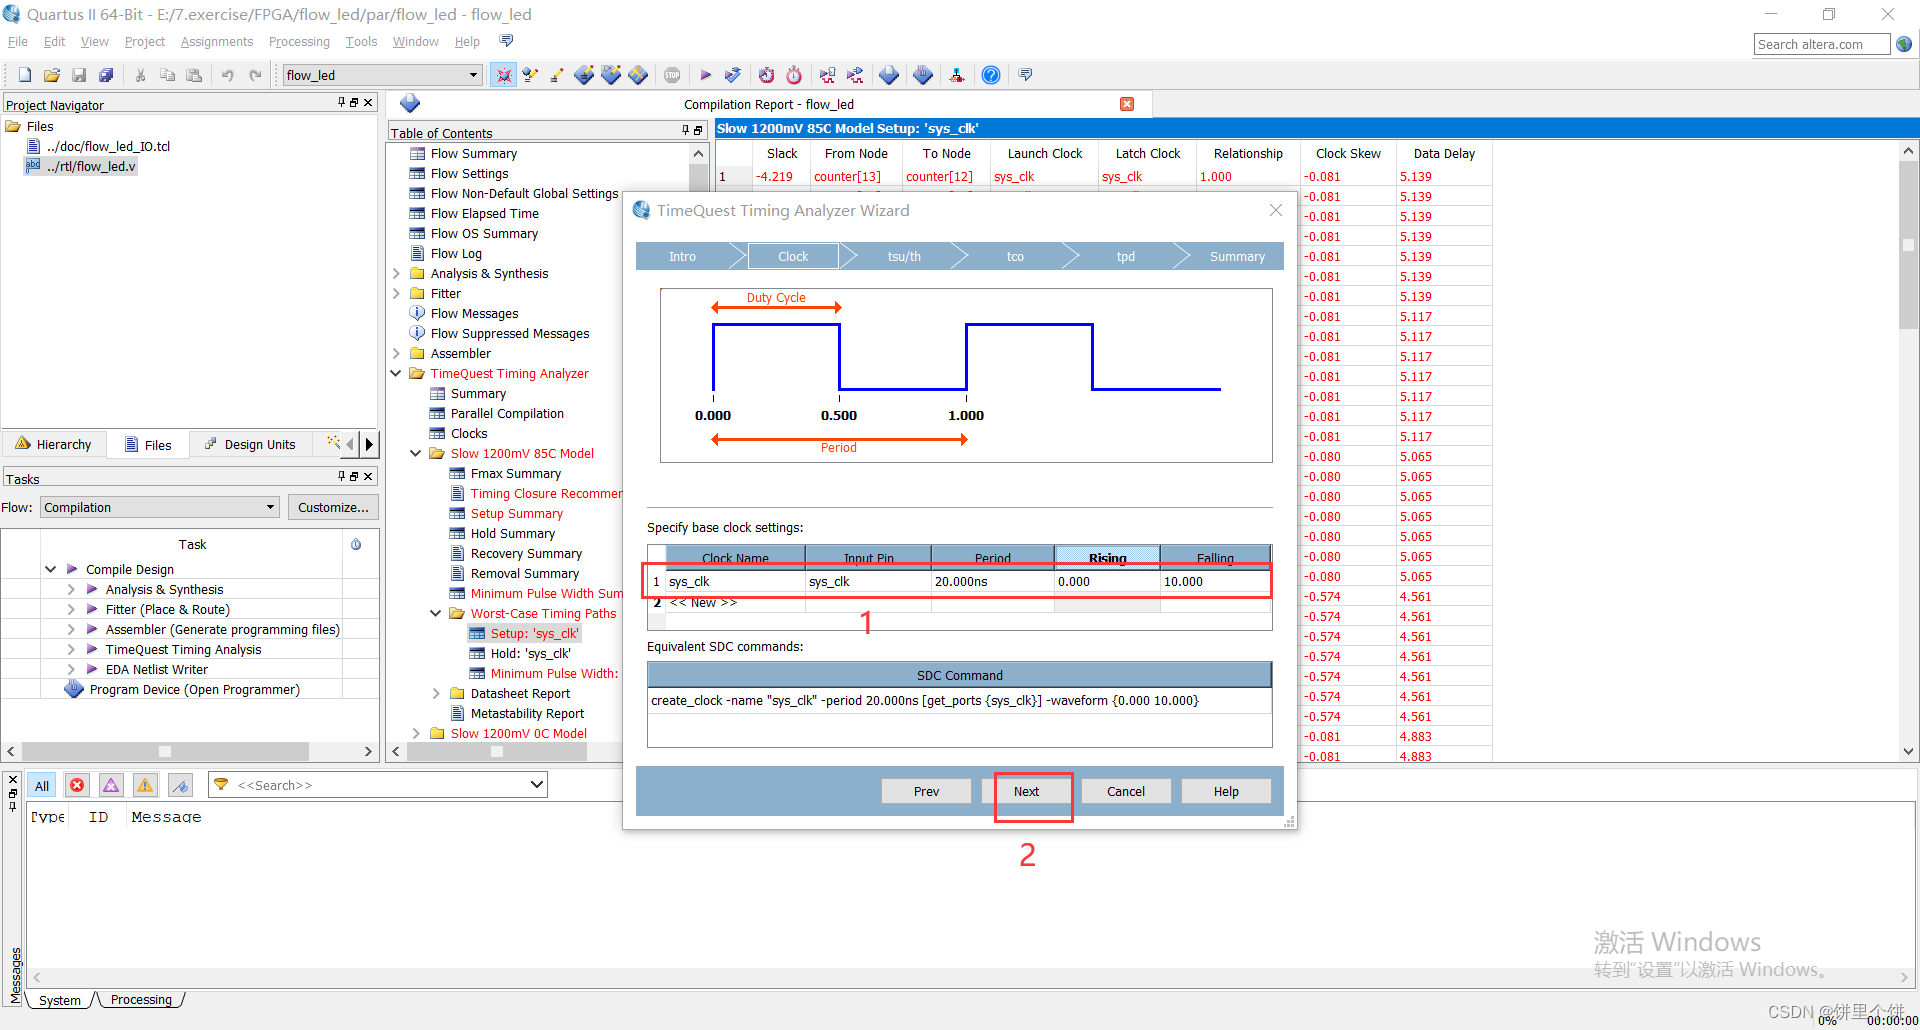Filter messages by critical warning icon

click(111, 785)
